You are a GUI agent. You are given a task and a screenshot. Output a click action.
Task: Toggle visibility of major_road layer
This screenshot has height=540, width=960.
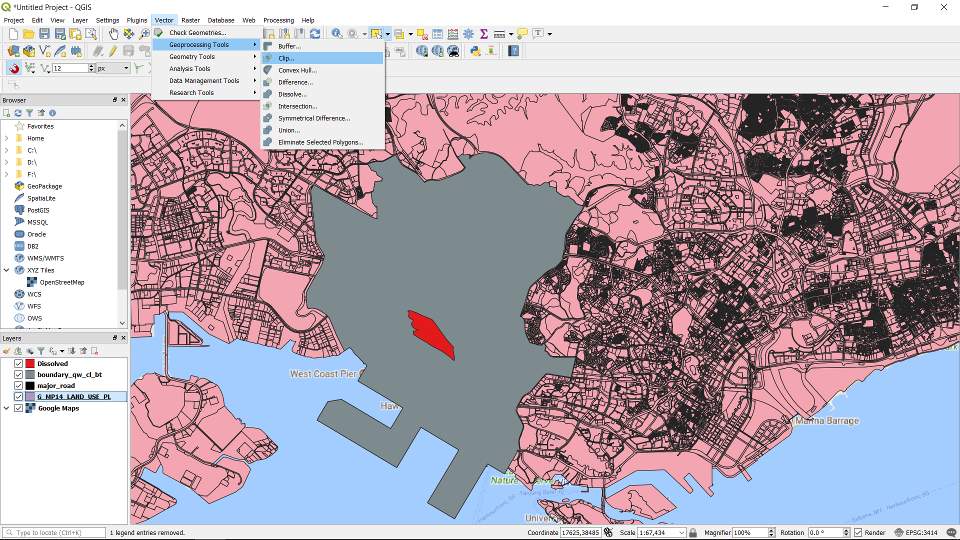point(18,385)
